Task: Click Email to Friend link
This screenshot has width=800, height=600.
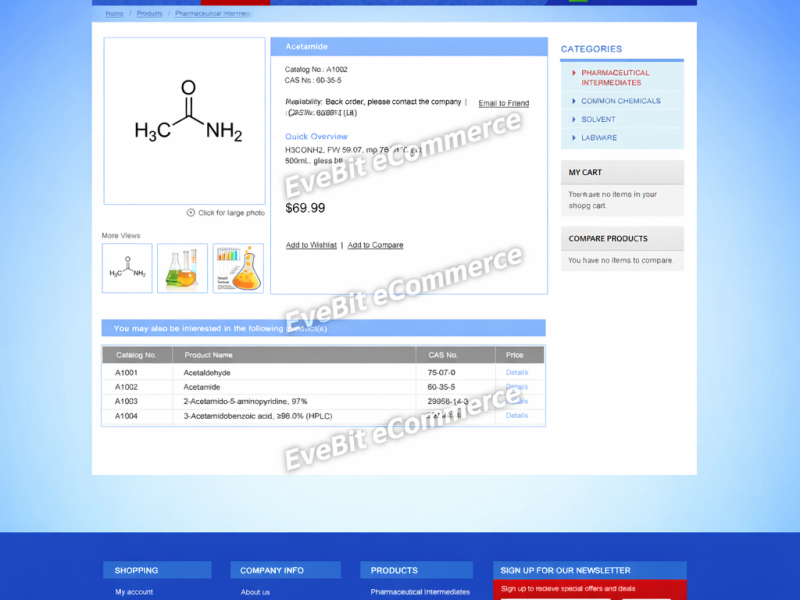Action: click(503, 104)
